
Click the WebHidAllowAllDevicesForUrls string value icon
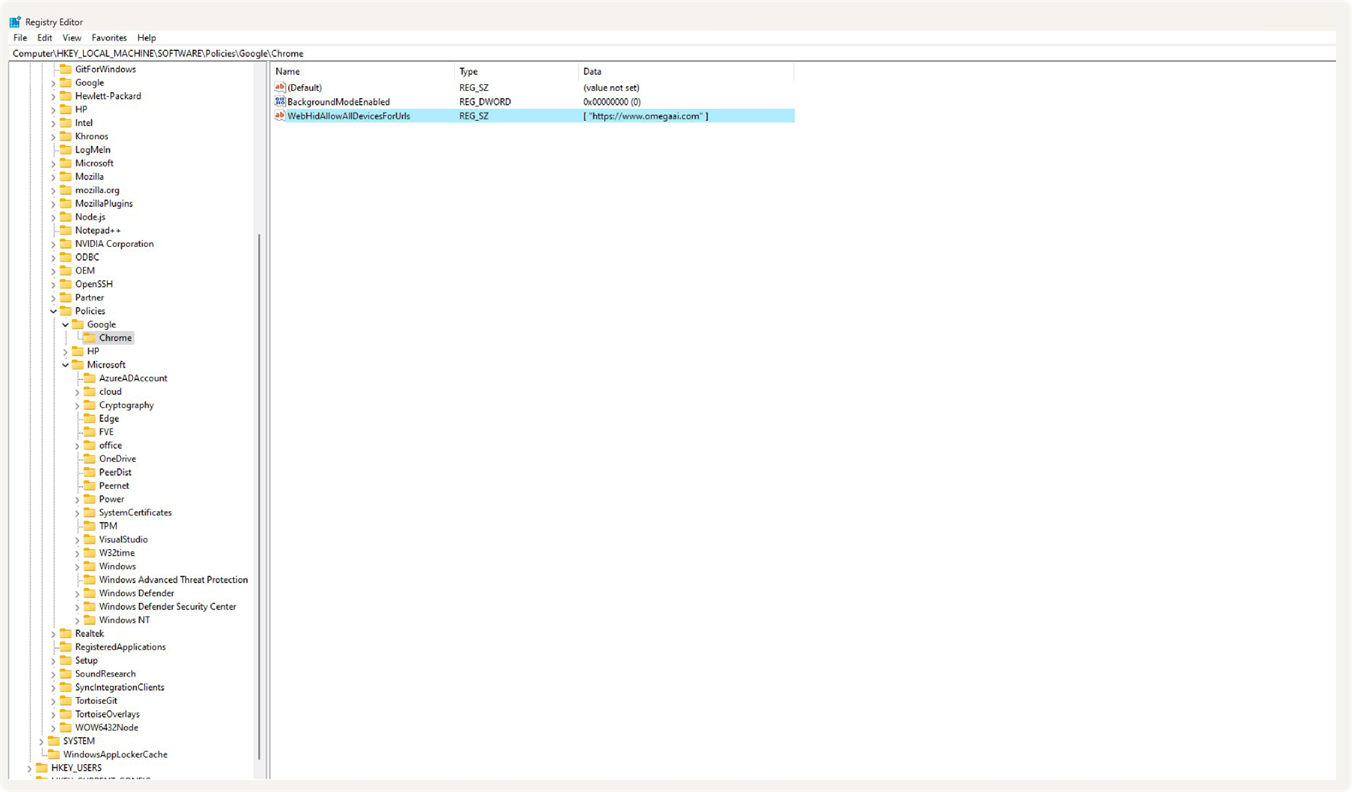280,116
